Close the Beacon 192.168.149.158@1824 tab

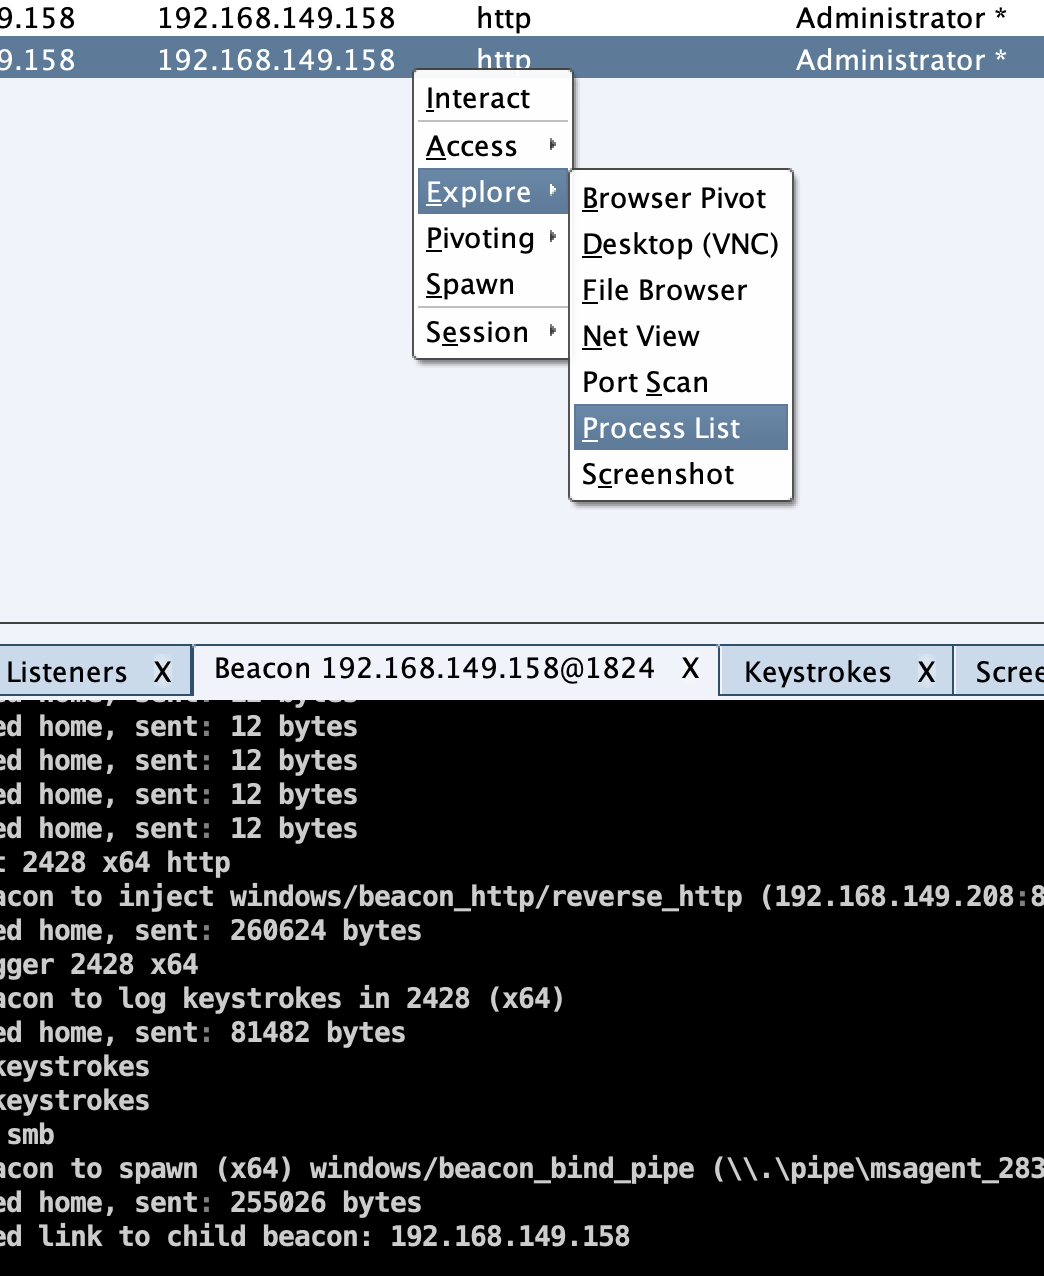pyautogui.click(x=690, y=668)
